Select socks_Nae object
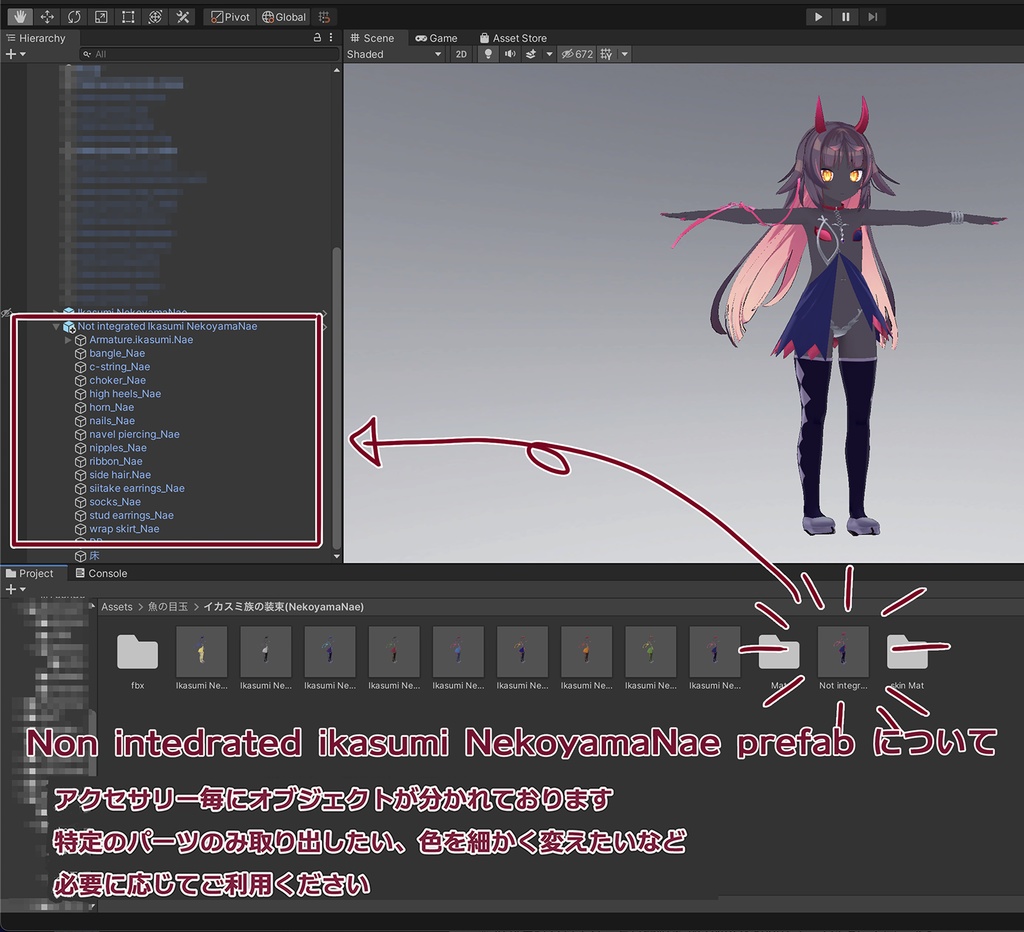Image resolution: width=1024 pixels, height=932 pixels. click(115, 502)
